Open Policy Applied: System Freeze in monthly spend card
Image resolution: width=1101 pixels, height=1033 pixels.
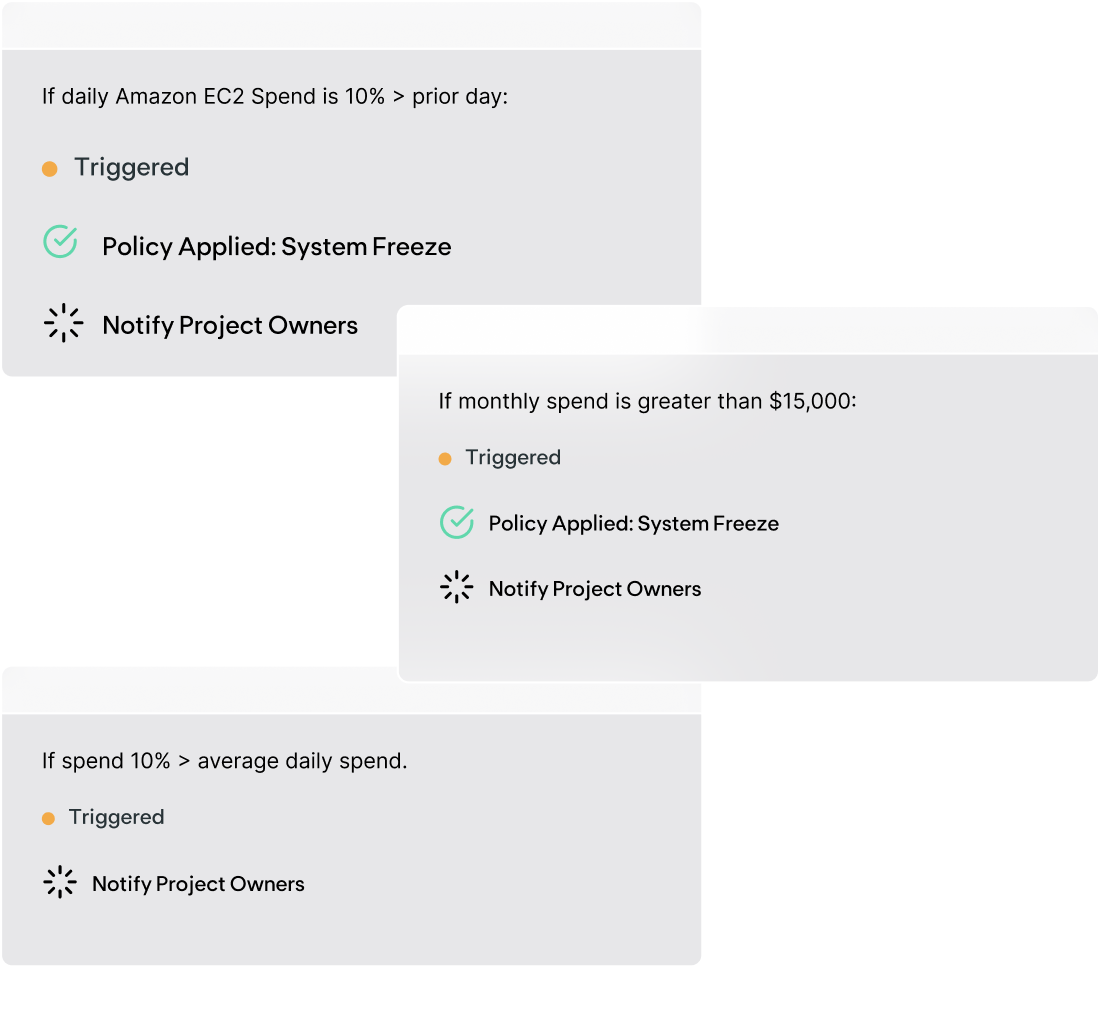point(633,524)
